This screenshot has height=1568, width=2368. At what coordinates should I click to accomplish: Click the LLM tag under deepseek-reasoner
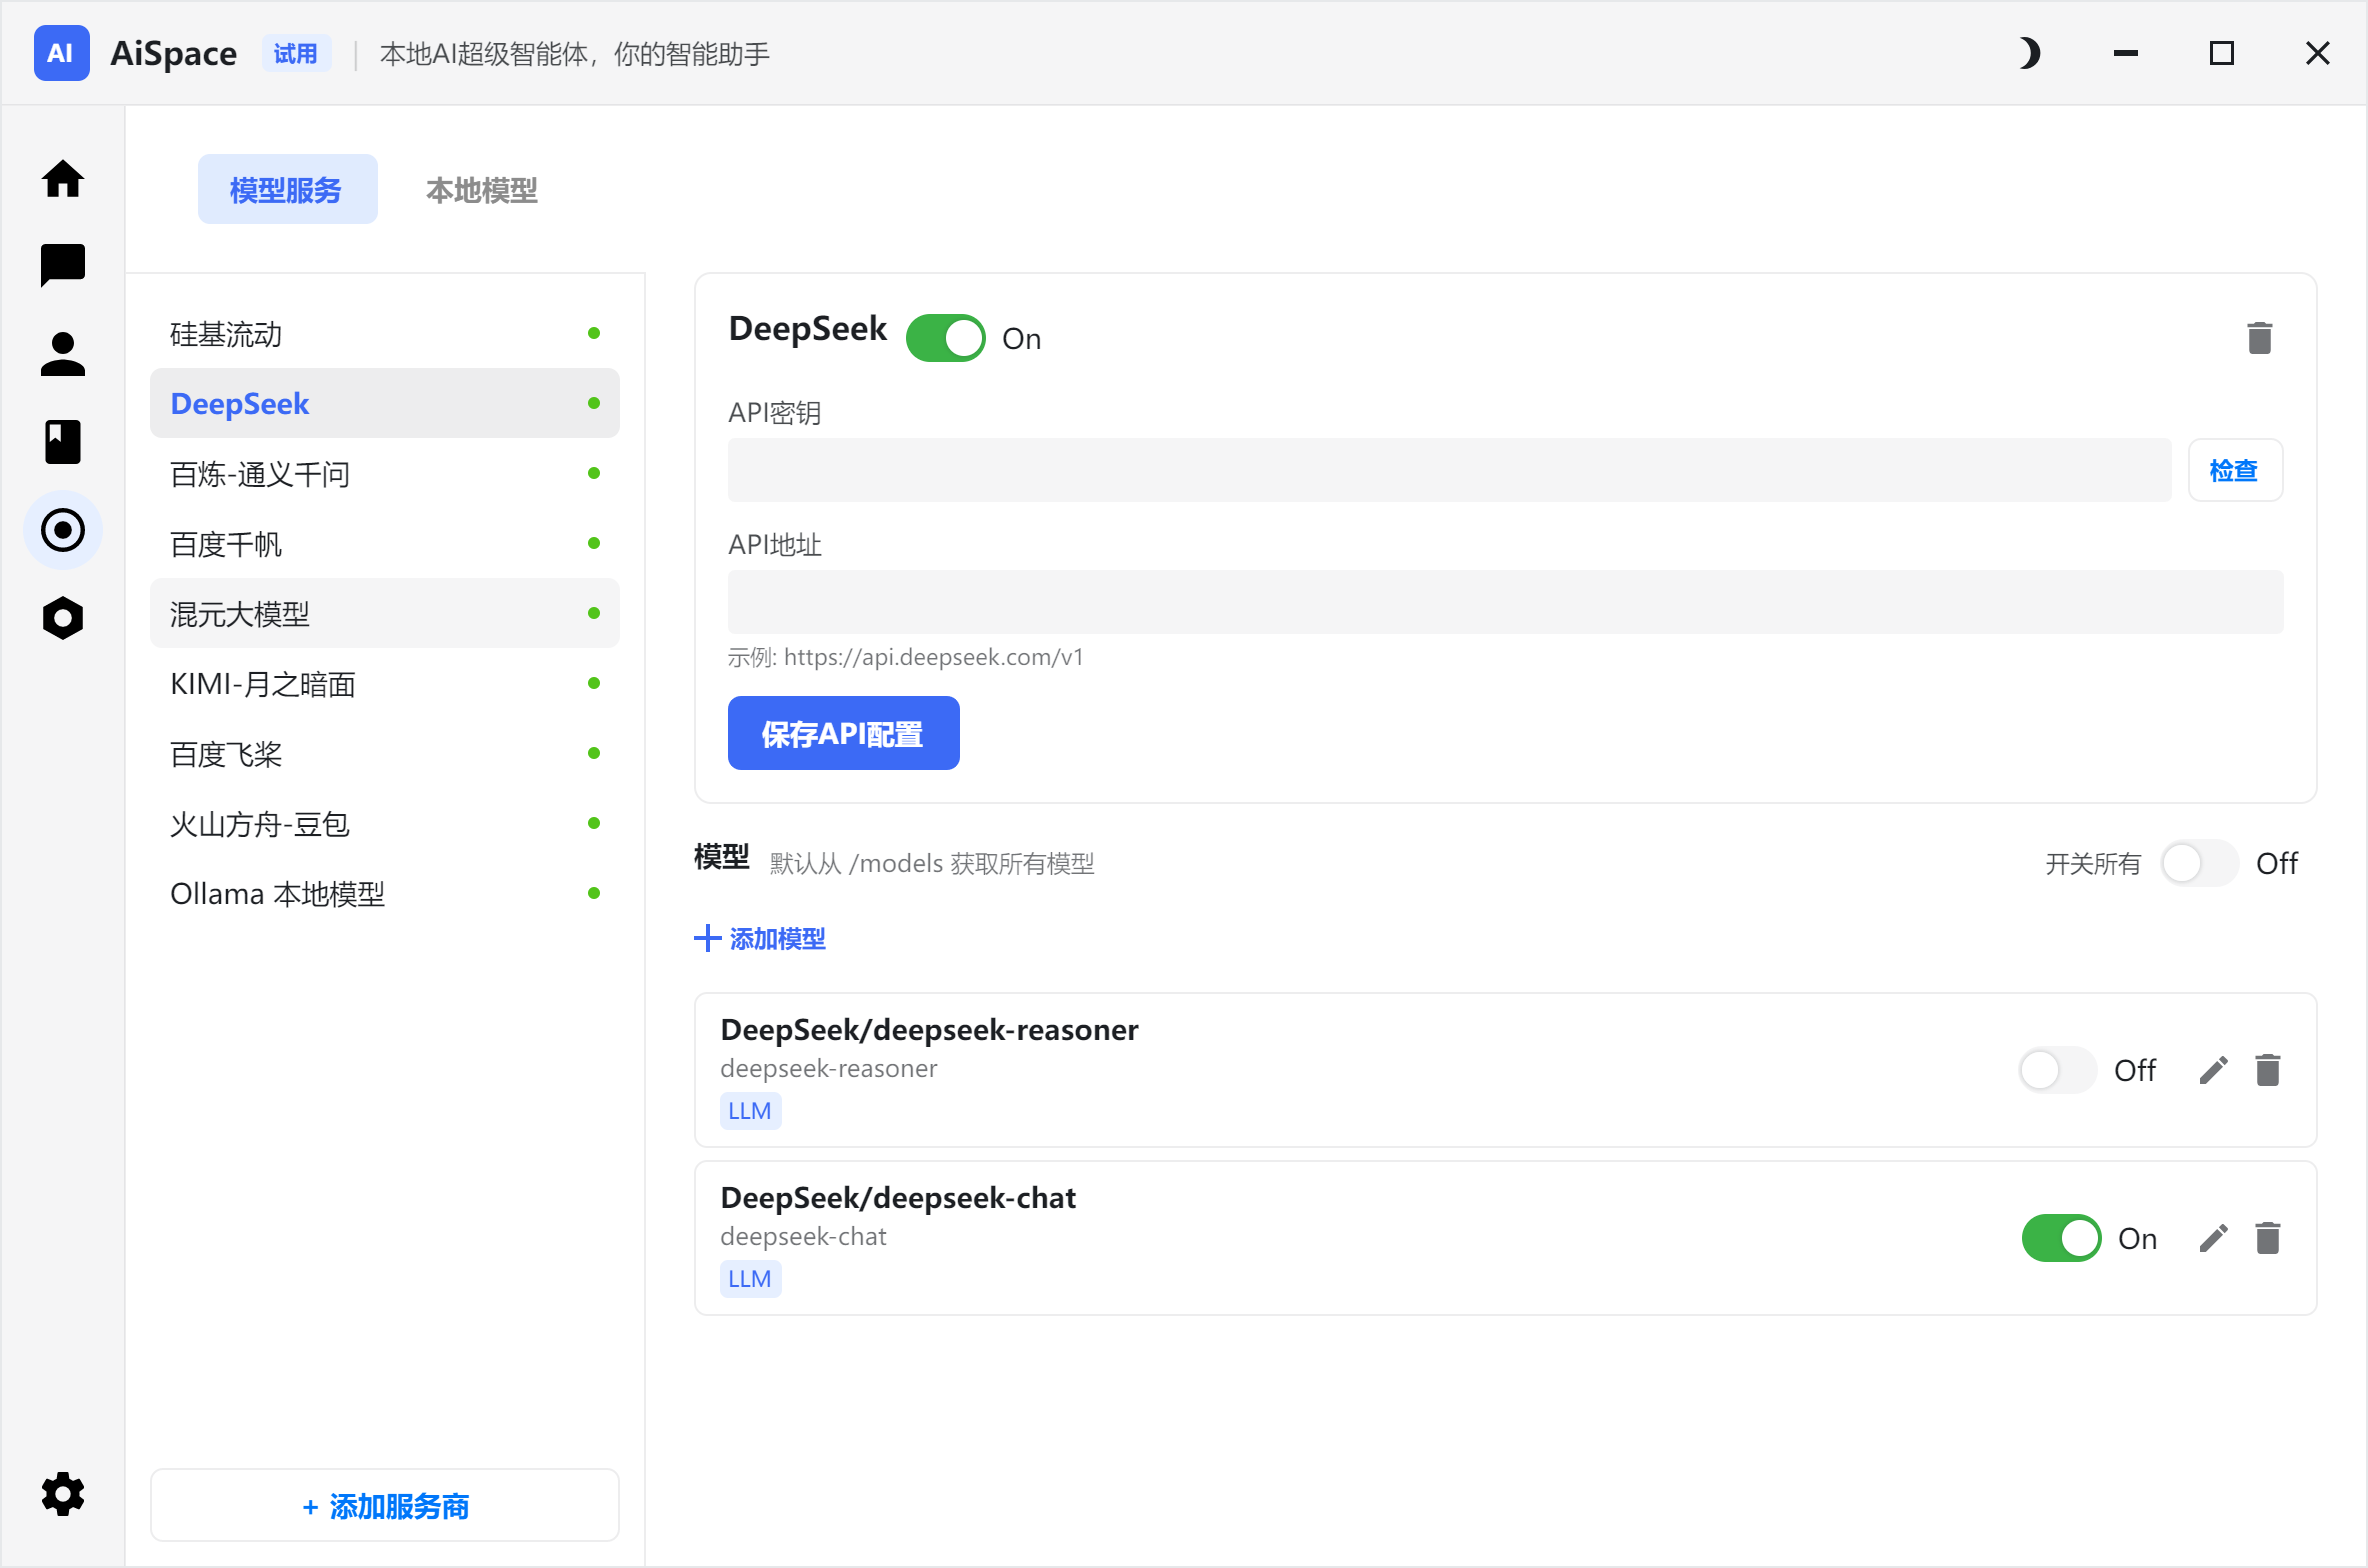[x=750, y=1111]
